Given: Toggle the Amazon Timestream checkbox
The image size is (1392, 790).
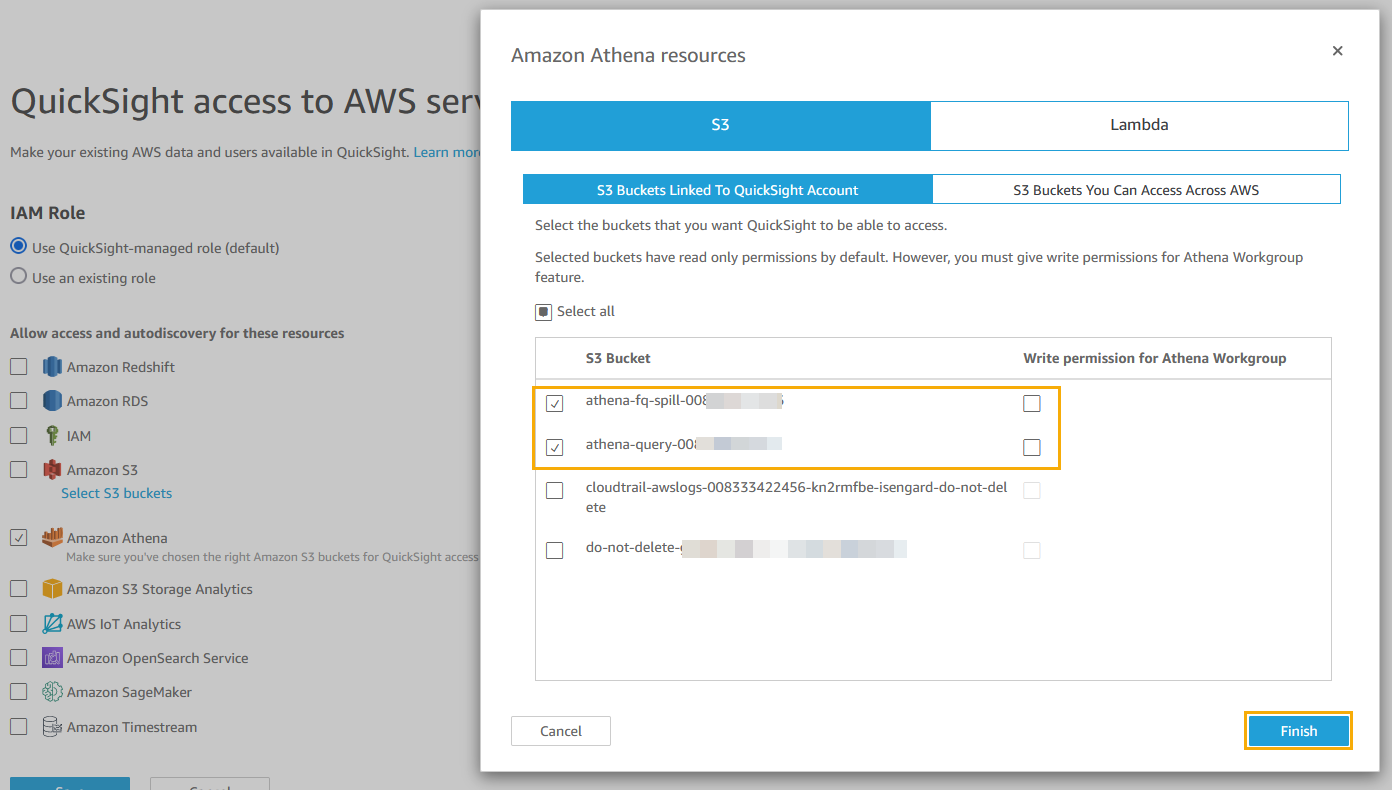Looking at the screenshot, I should [x=18, y=727].
